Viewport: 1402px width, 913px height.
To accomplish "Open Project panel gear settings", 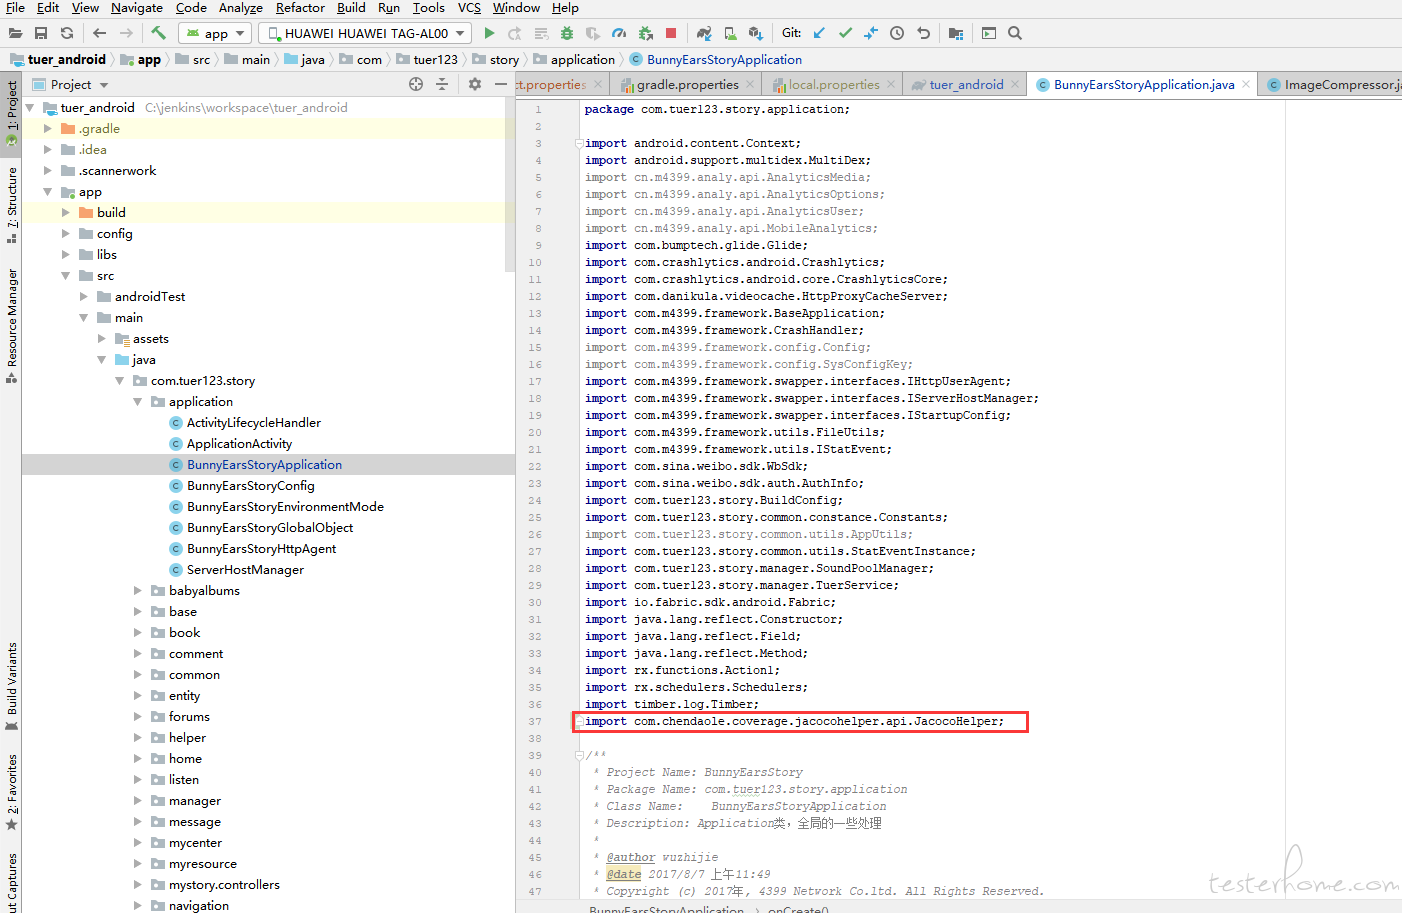I will click(x=475, y=84).
